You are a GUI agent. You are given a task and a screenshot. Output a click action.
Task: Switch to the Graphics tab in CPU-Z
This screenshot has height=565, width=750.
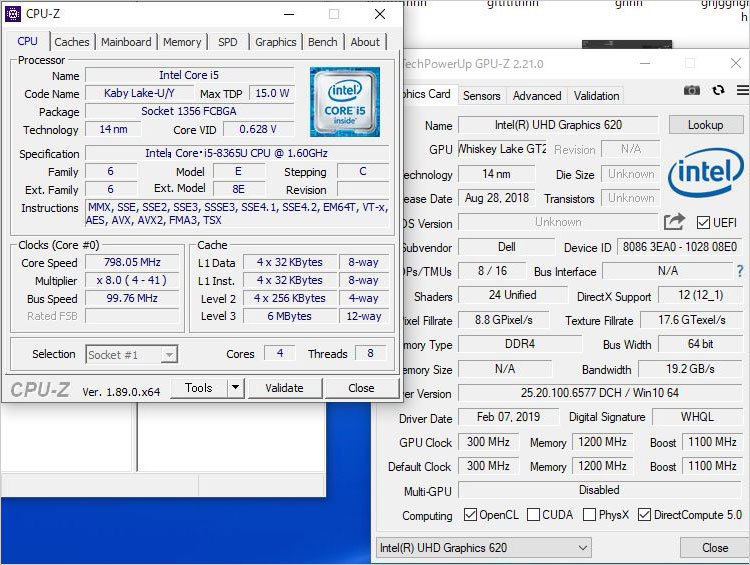click(x=276, y=42)
